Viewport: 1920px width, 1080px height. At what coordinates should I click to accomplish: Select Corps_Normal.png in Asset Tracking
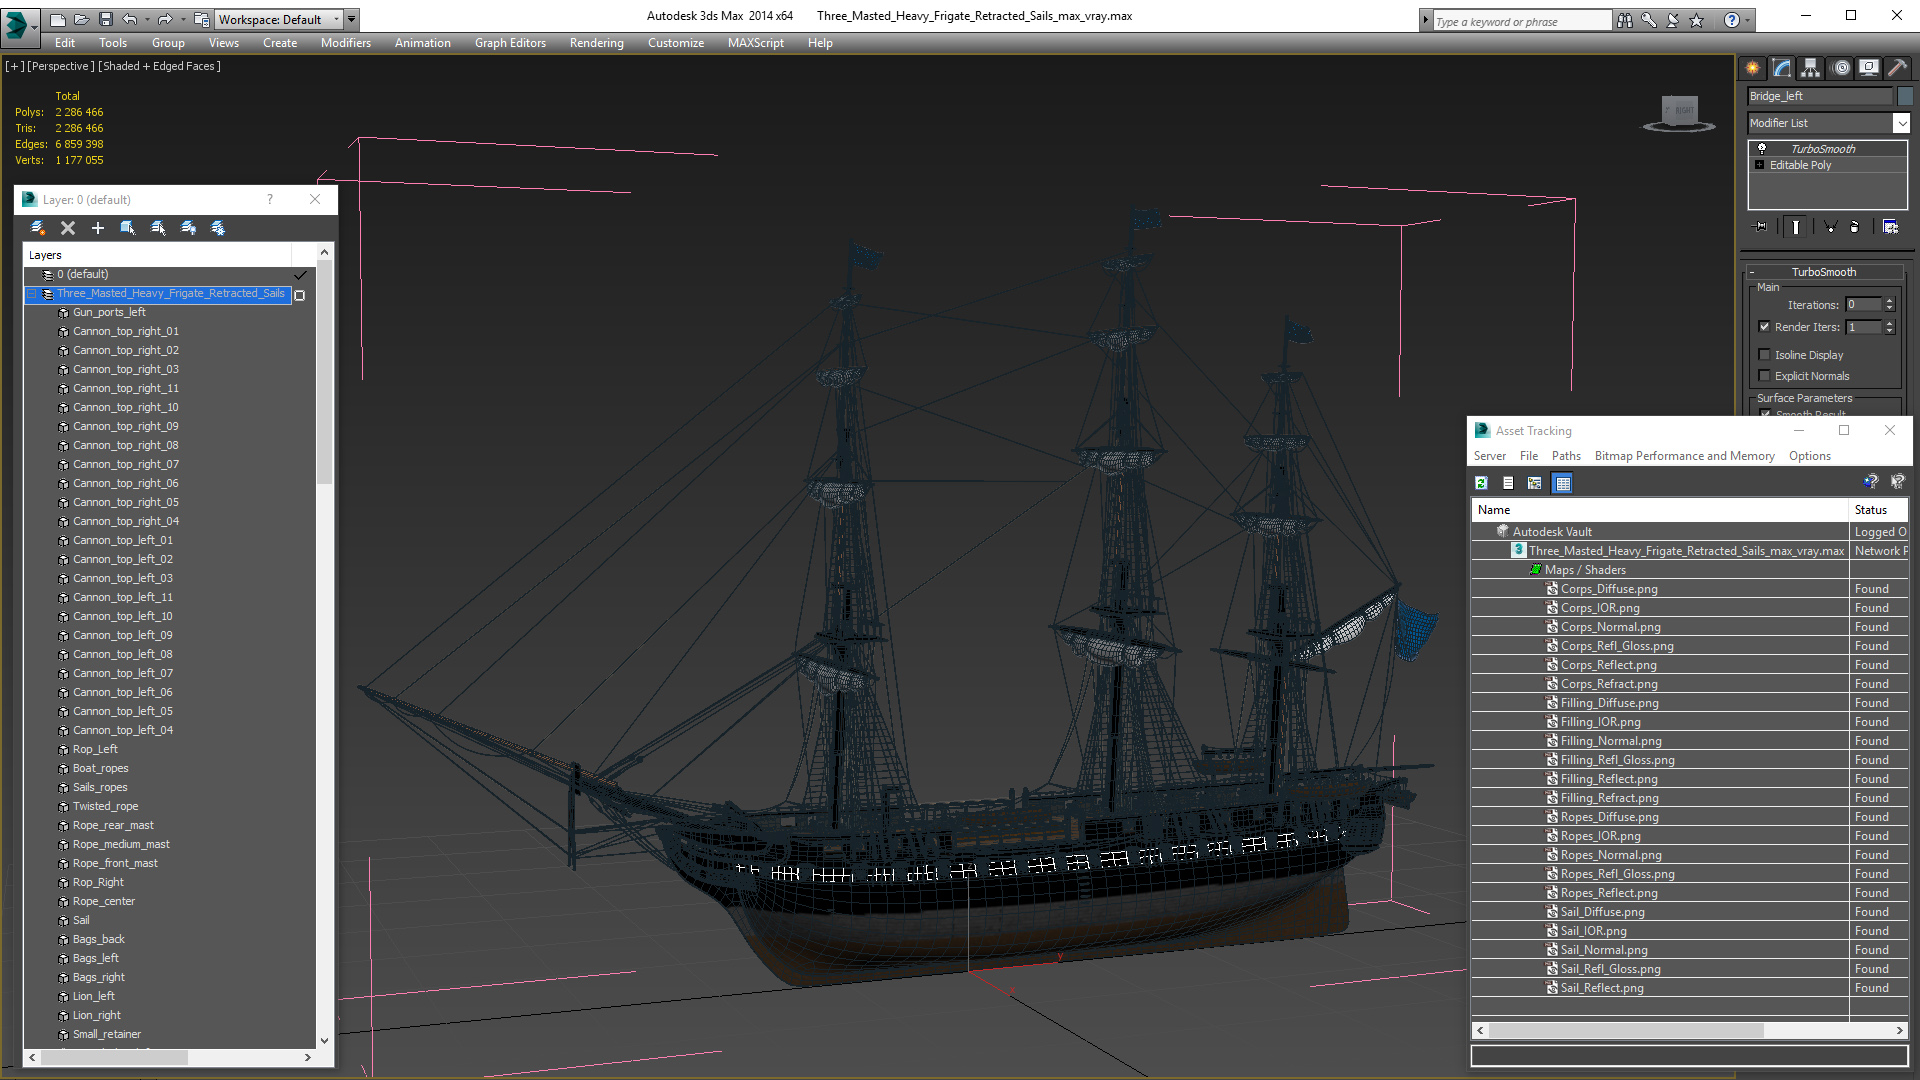1610,627
